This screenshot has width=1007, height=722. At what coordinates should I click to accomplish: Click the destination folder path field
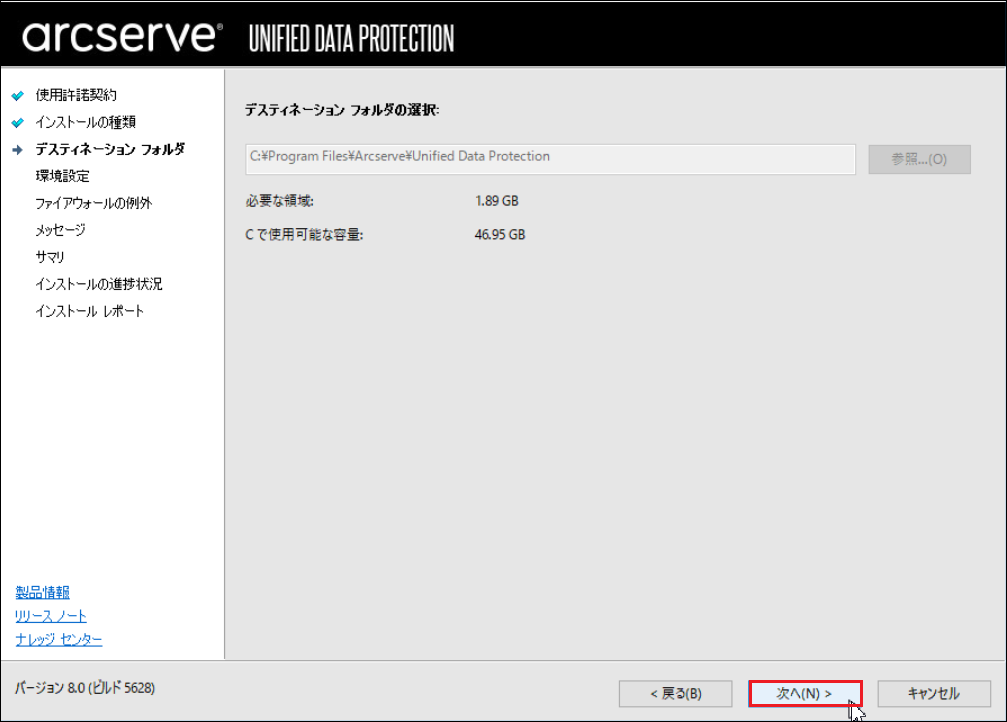pyautogui.click(x=550, y=159)
